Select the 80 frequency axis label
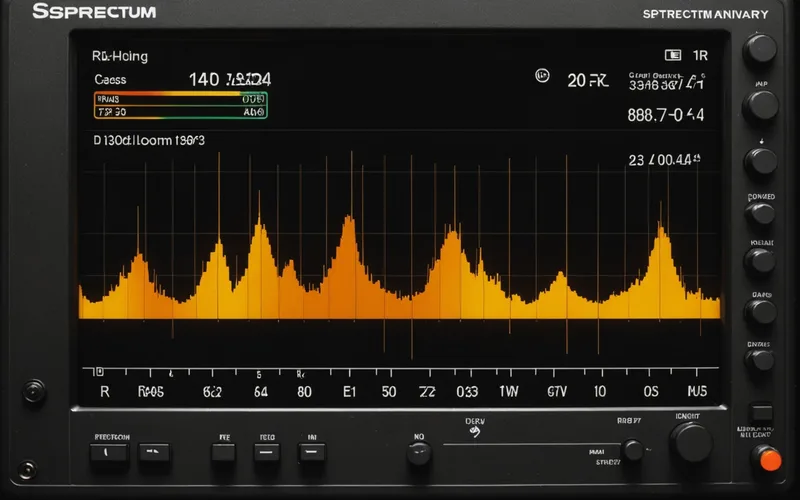The width and height of the screenshot is (800, 500). pyautogui.click(x=305, y=392)
